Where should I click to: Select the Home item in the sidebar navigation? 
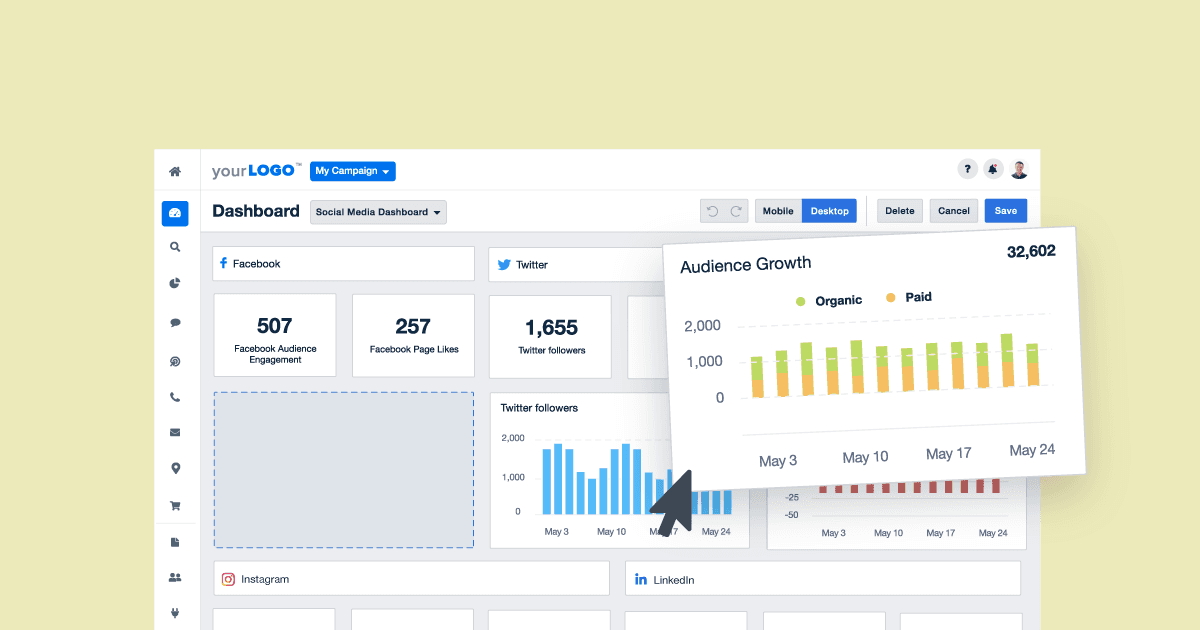coord(175,170)
